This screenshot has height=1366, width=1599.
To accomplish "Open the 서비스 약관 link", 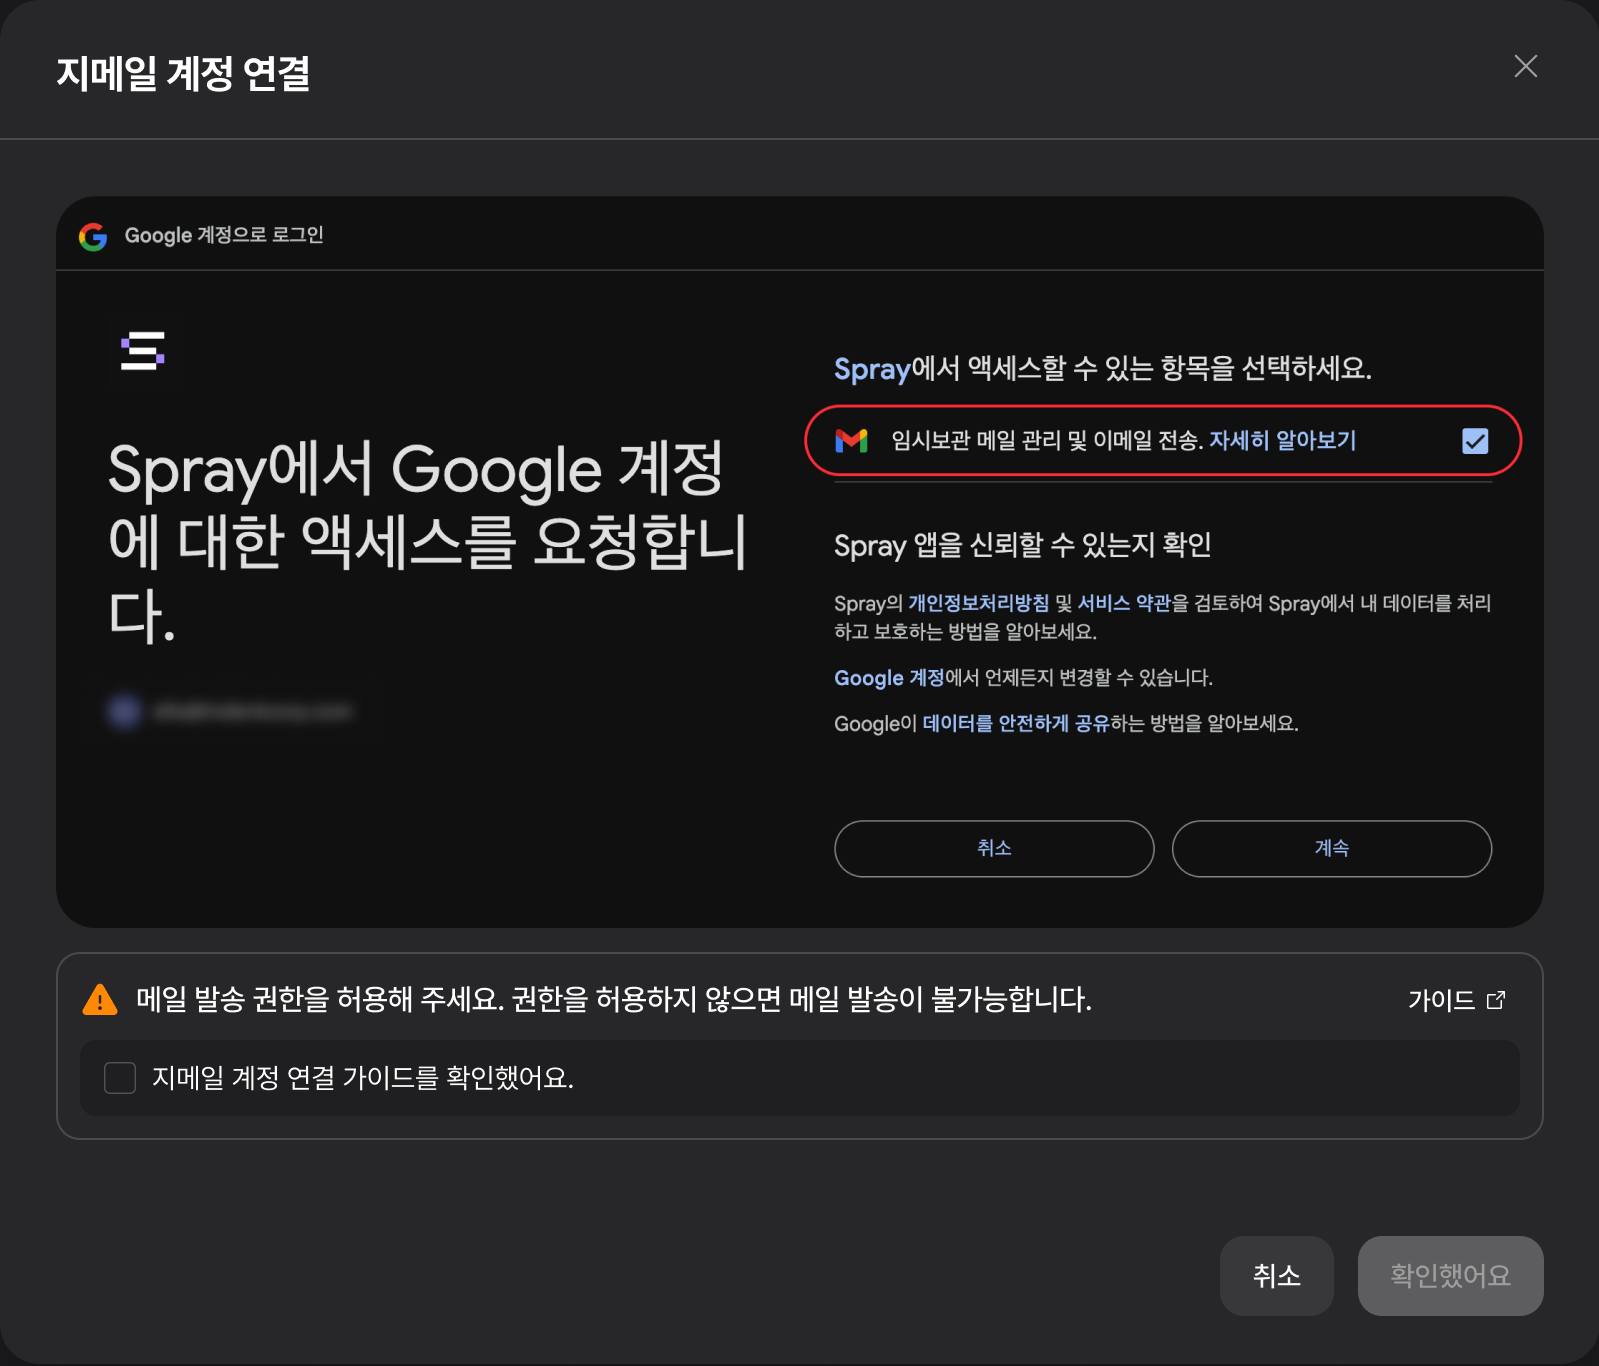I will point(1123,603).
